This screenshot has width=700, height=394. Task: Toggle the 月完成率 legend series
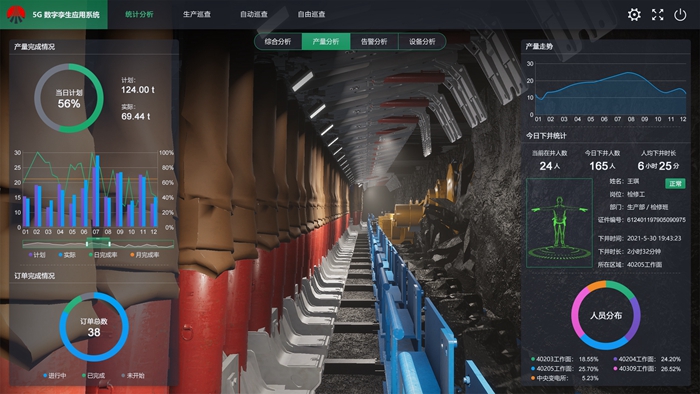pyautogui.click(x=145, y=255)
